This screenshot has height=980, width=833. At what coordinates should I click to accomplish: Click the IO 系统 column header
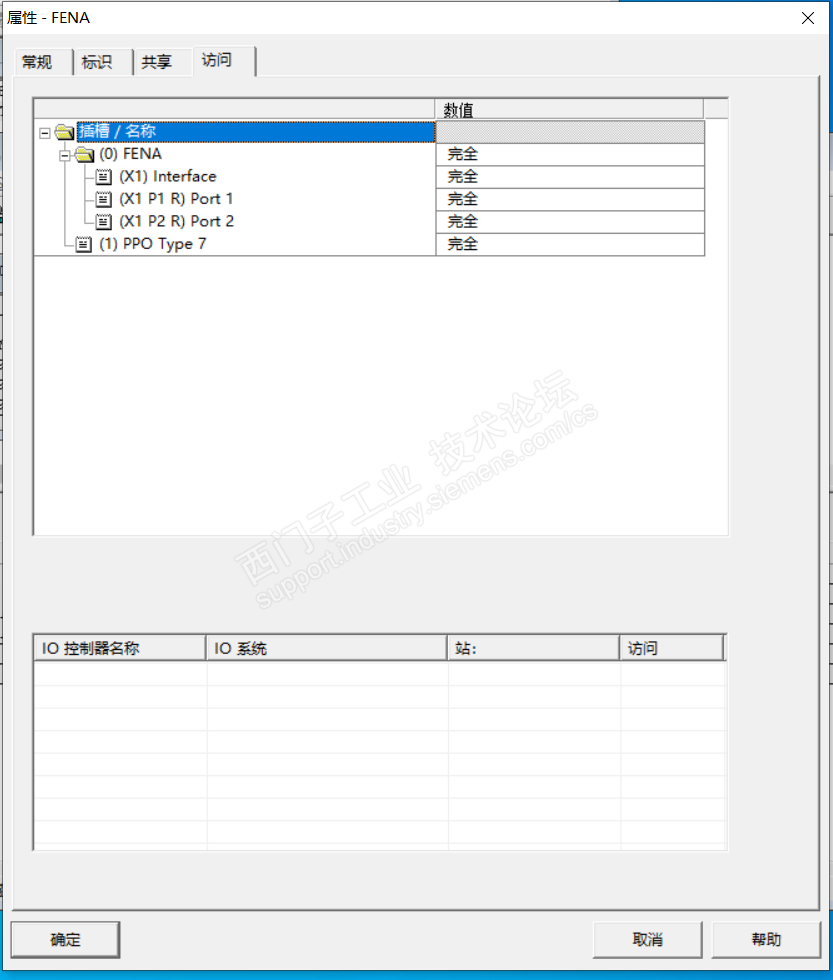click(x=327, y=648)
